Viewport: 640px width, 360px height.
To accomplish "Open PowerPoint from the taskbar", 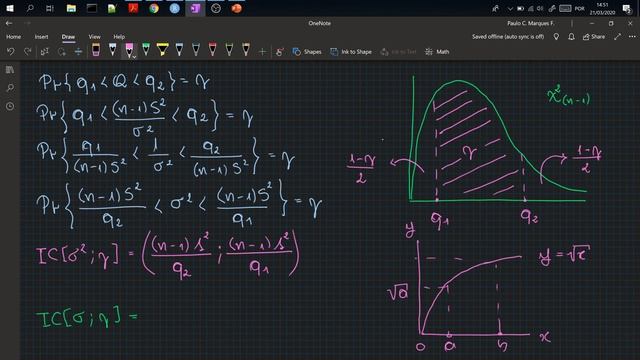I will coord(237,8).
